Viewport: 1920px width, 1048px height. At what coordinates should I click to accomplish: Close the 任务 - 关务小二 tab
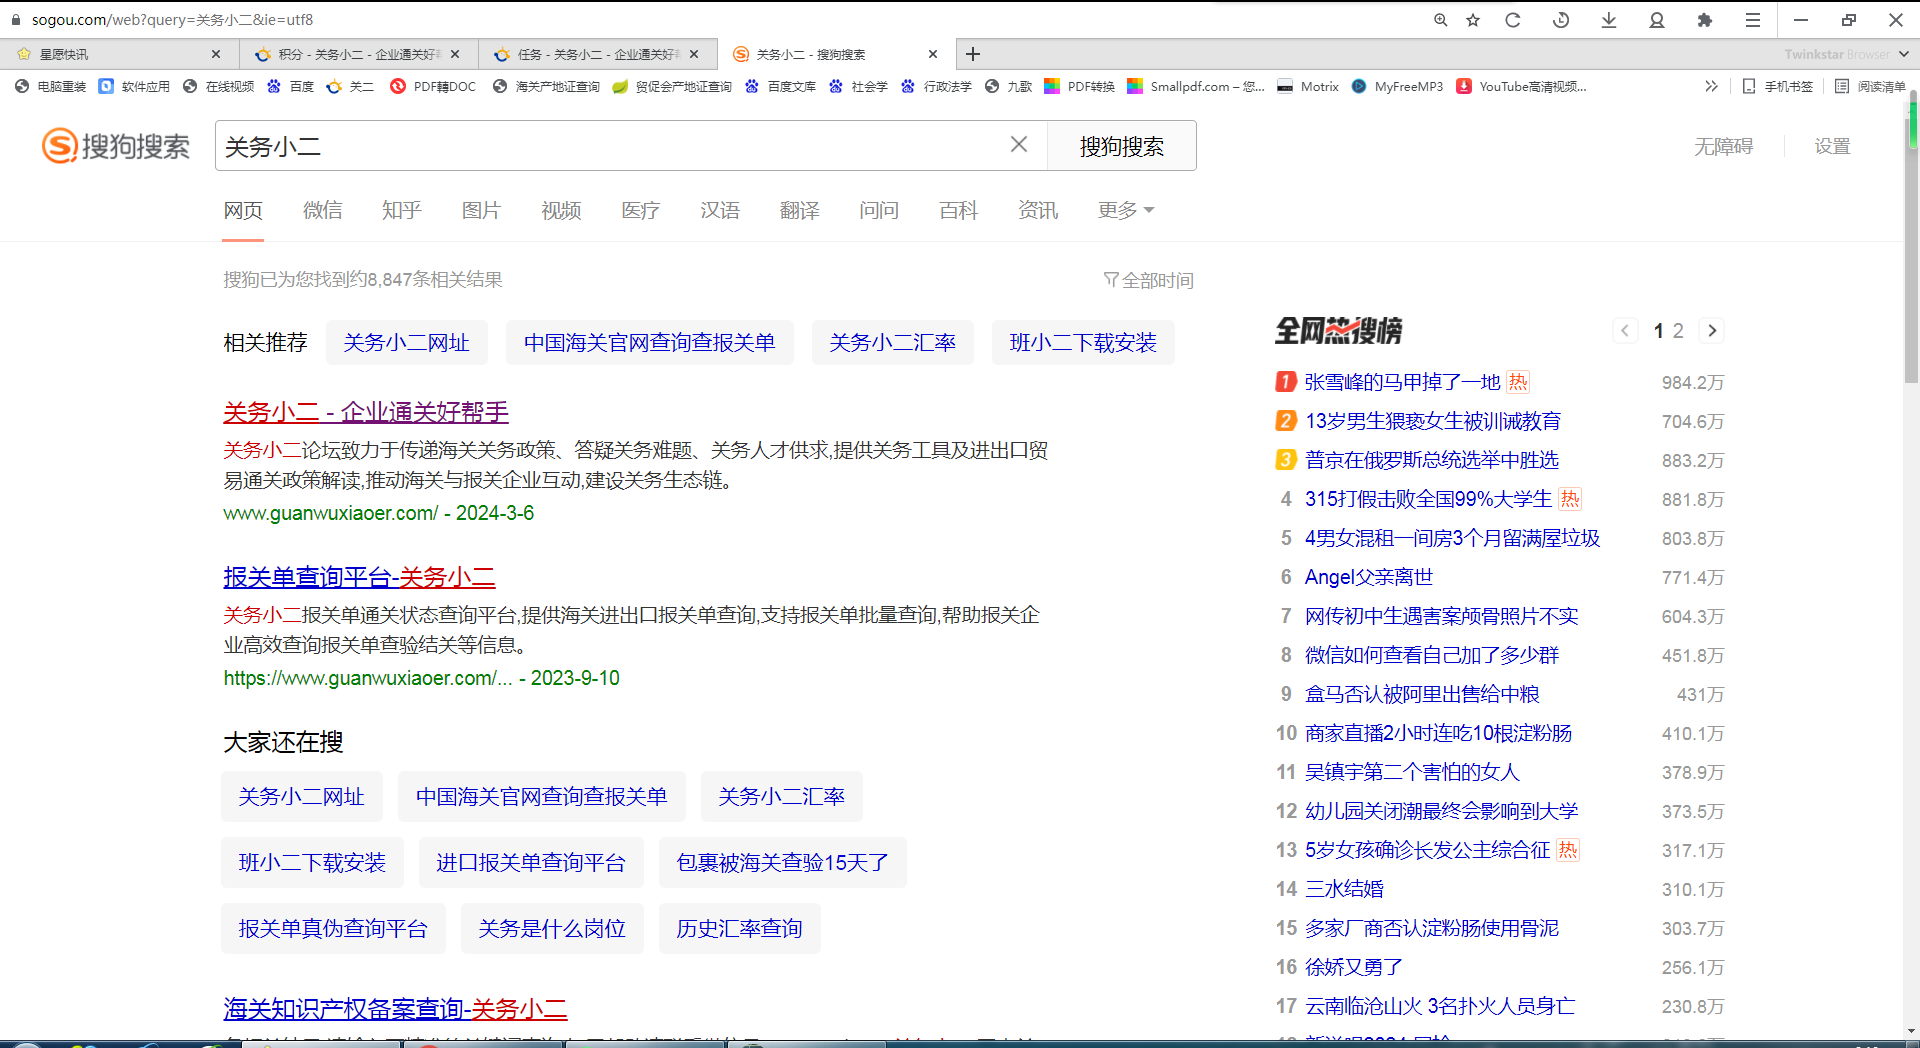[694, 54]
